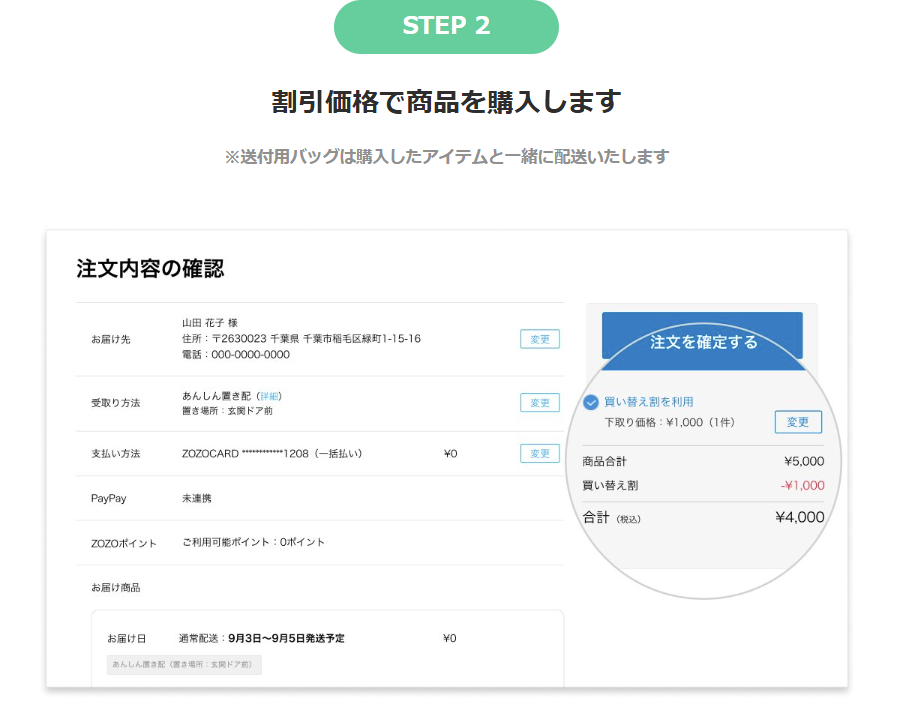Click the 注文内容の確認 title
This screenshot has width=904, height=720.
click(150, 268)
